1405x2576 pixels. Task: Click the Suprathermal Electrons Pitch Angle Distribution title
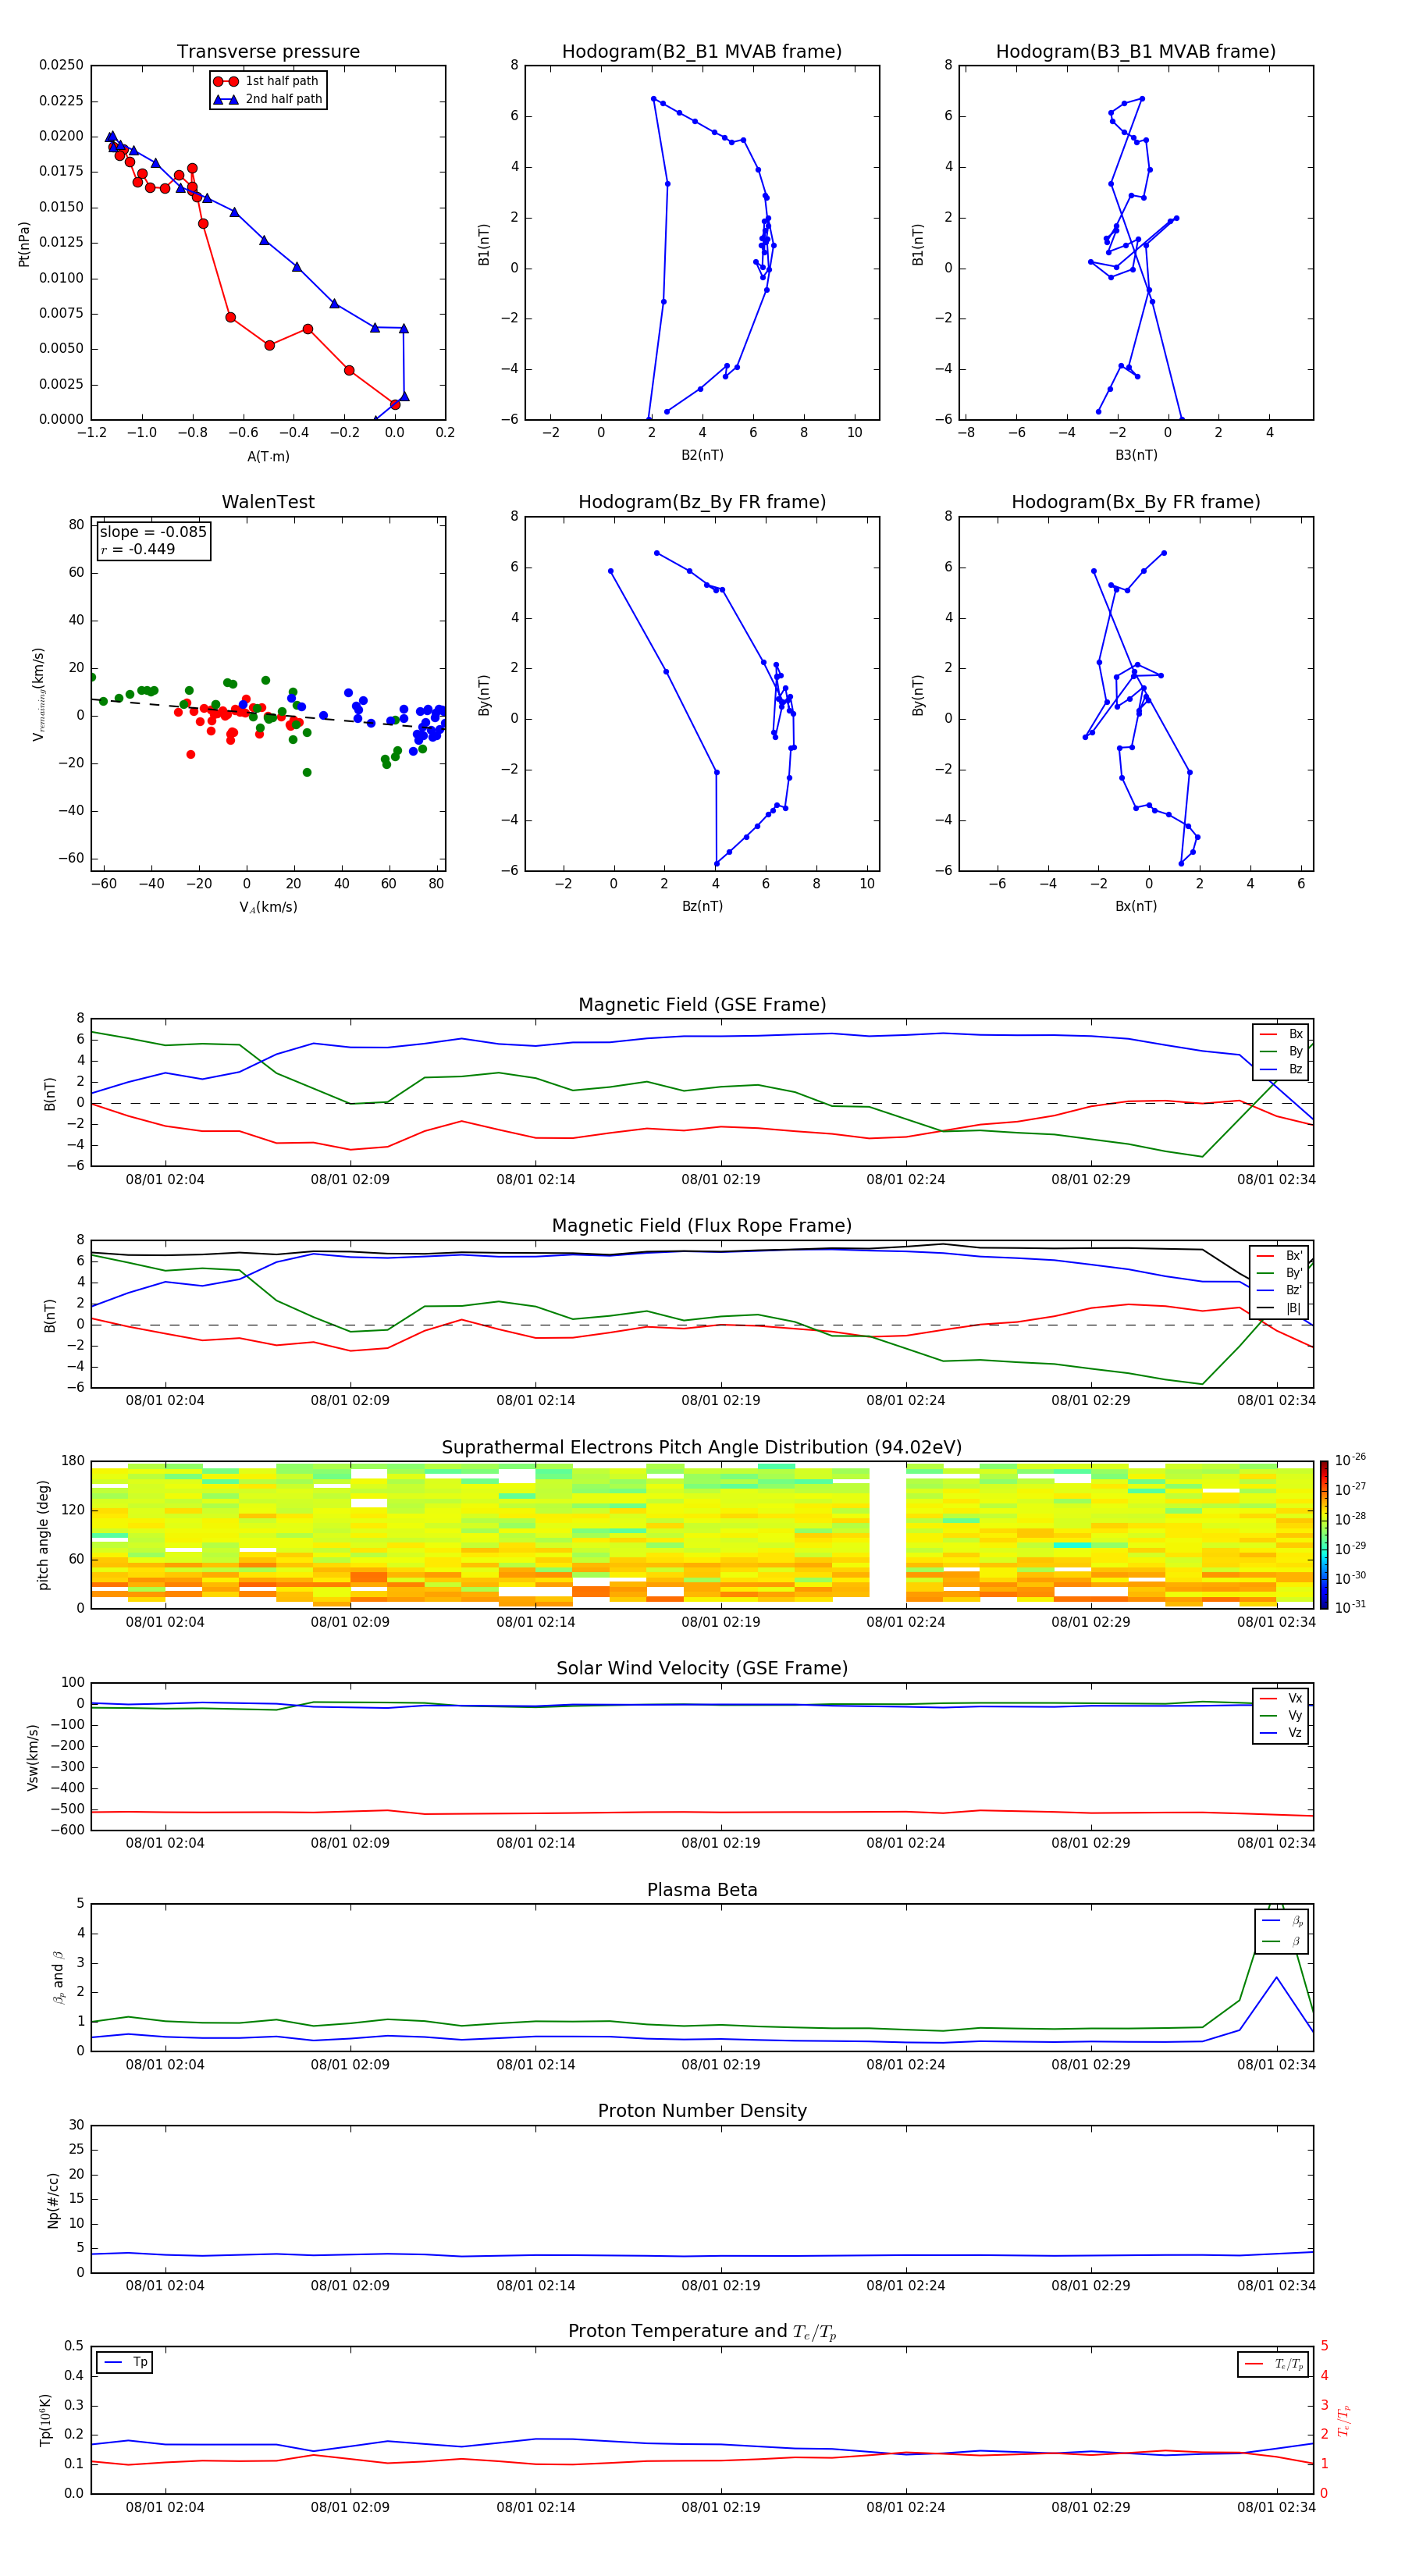(702, 1448)
